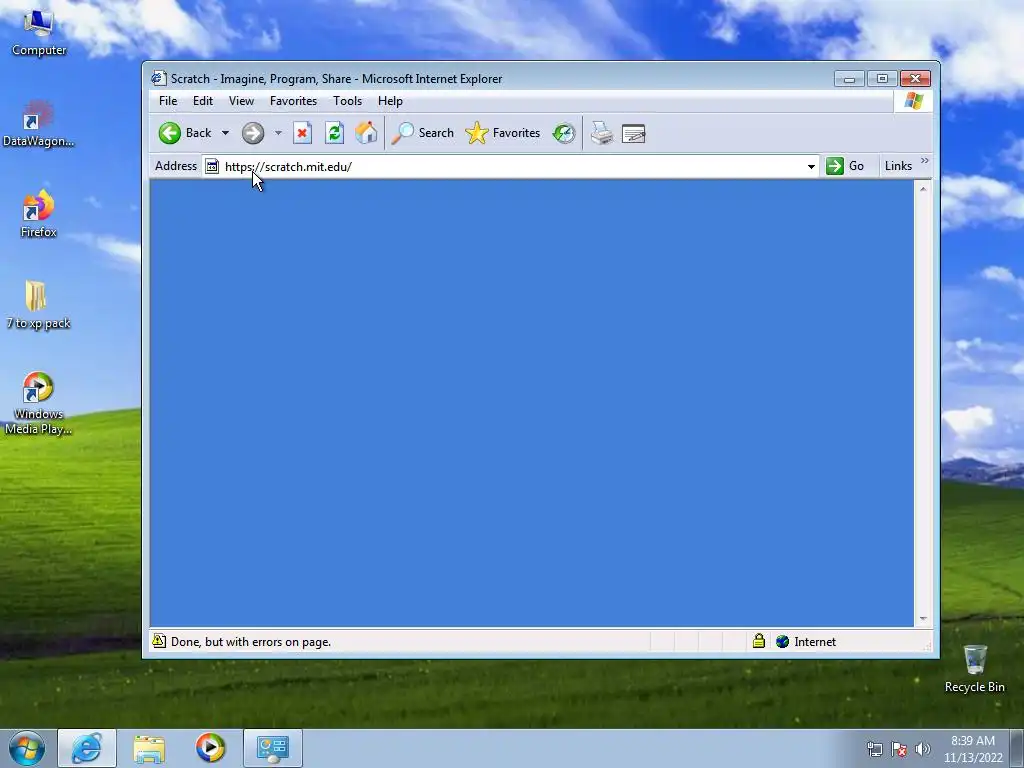Close the Internet Explorer window
1024x768 pixels.
pyautogui.click(x=915, y=79)
